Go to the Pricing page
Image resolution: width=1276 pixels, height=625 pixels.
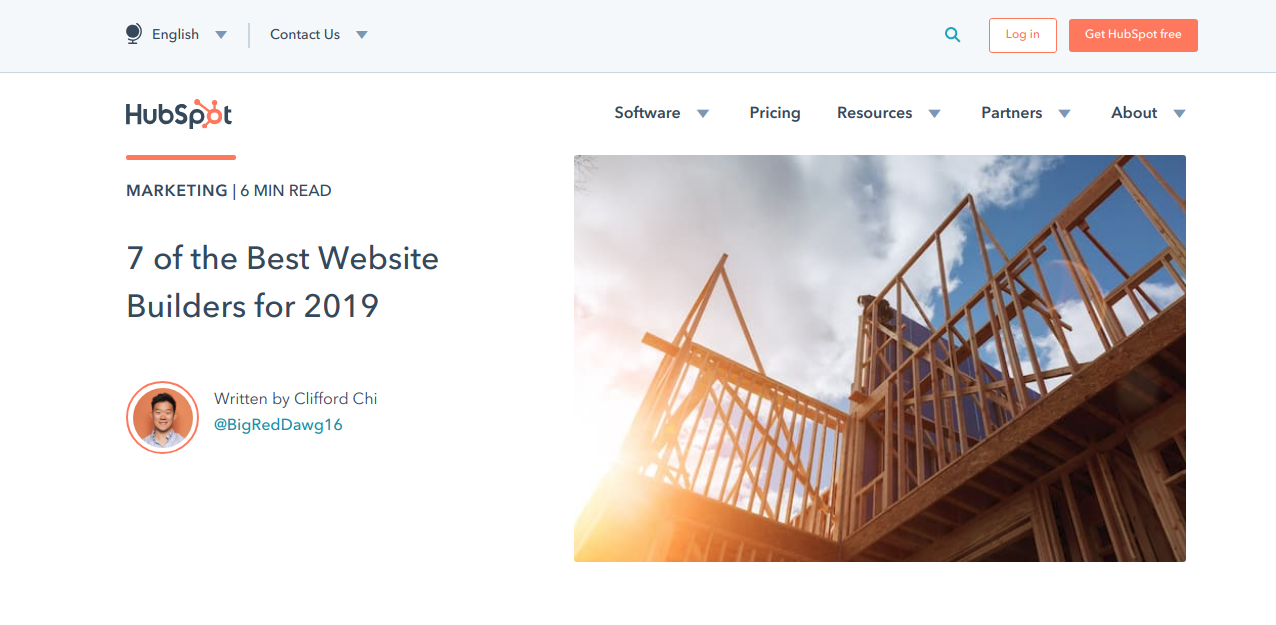pos(775,113)
